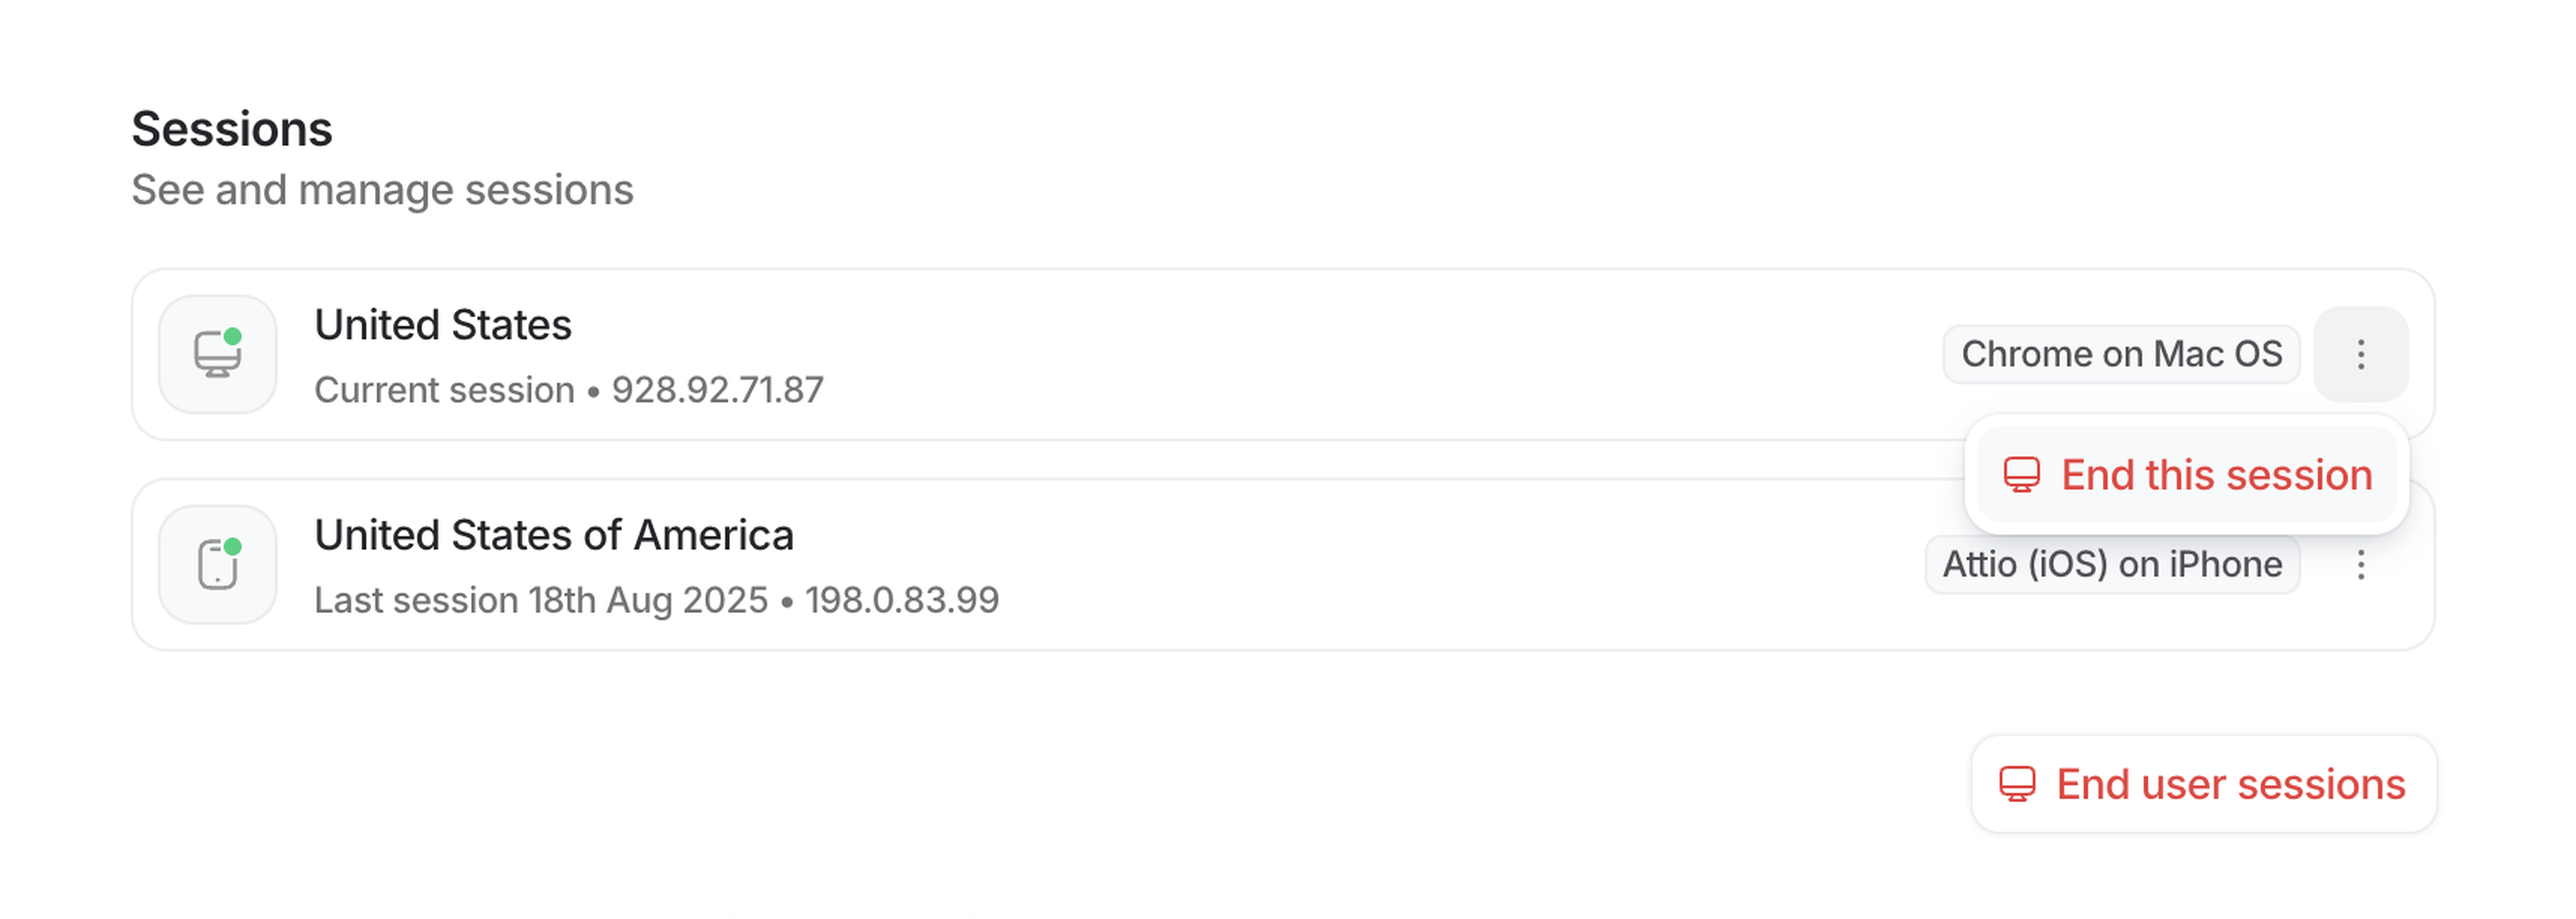The image size is (2576, 919).
Task: Click the See and manage sessions subtitle
Action: (382, 190)
